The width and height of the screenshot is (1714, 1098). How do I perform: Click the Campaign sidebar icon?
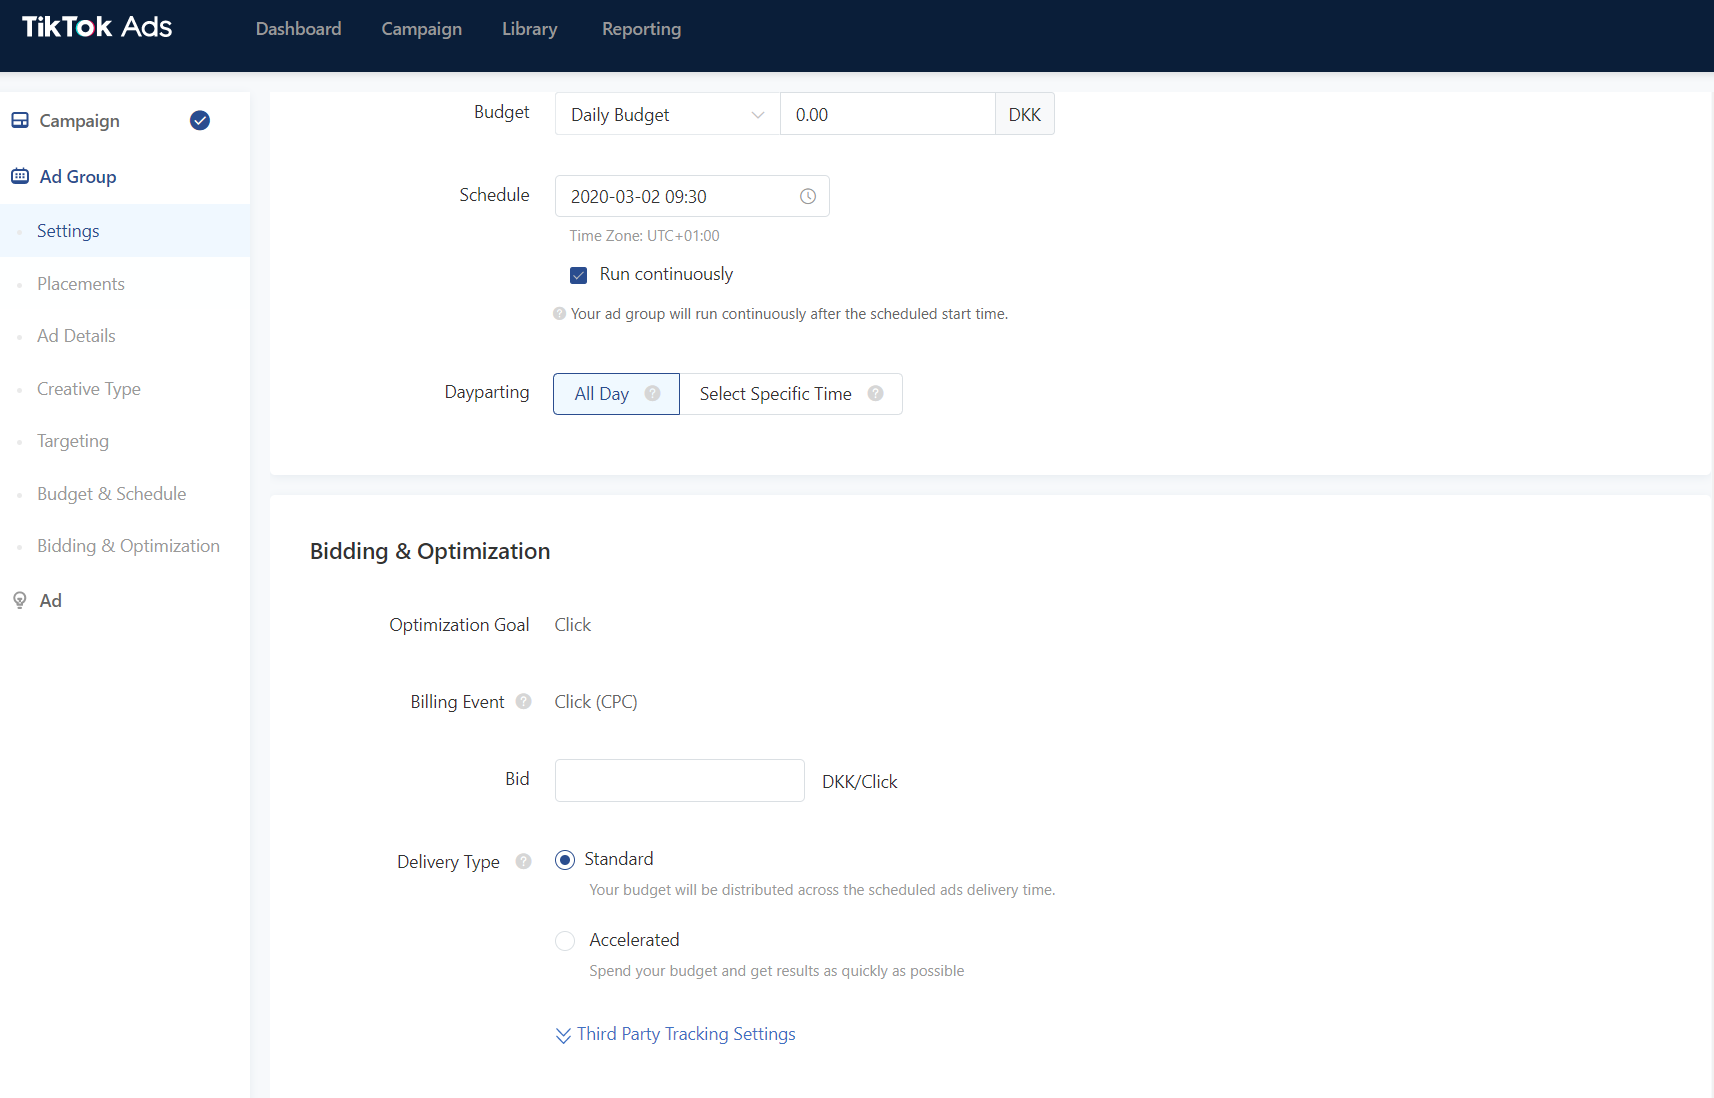(20, 120)
